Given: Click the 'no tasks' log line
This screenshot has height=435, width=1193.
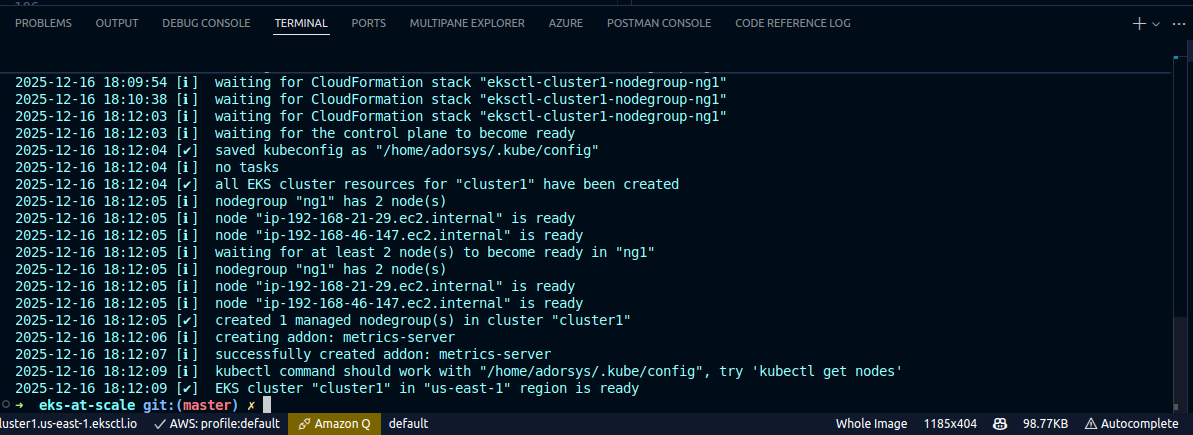Looking at the screenshot, I should [247, 167].
